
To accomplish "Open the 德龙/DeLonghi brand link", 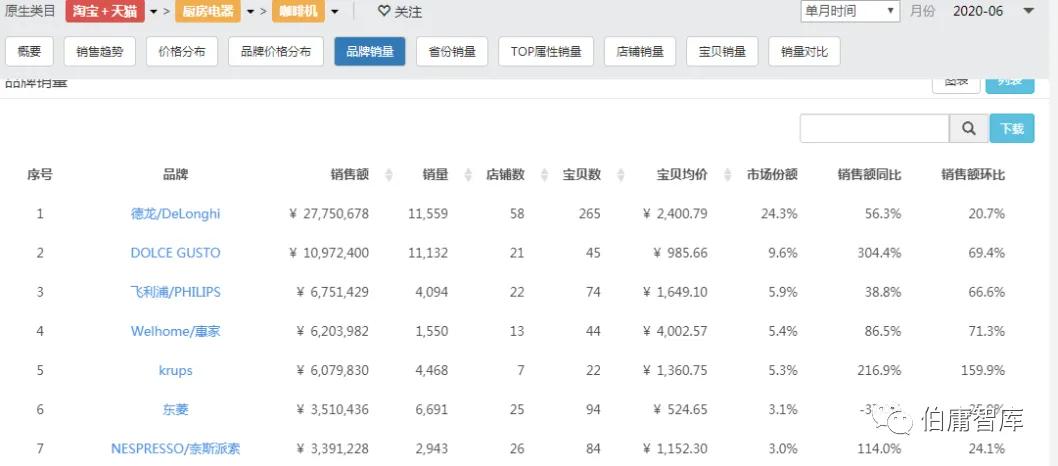I will coord(175,214).
